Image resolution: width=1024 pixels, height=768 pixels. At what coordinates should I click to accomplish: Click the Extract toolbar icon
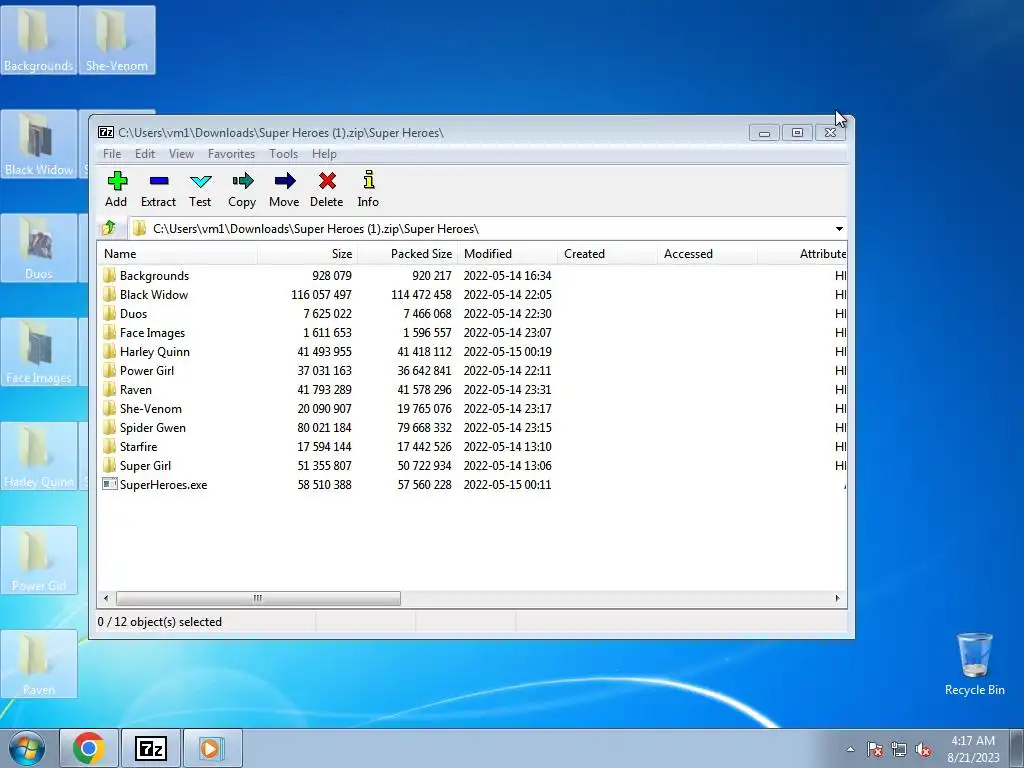(x=159, y=189)
